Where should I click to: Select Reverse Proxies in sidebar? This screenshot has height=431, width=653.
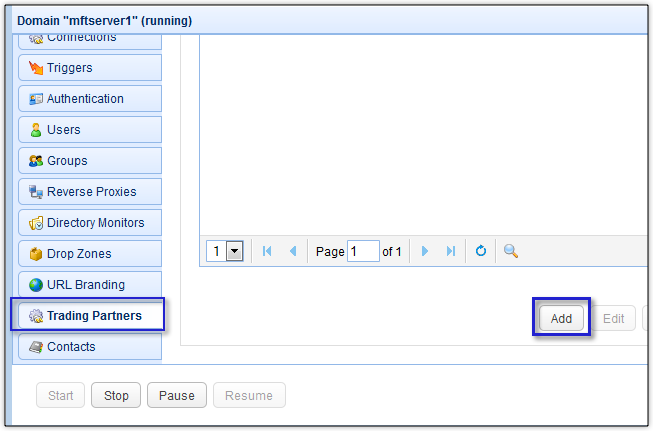89,192
